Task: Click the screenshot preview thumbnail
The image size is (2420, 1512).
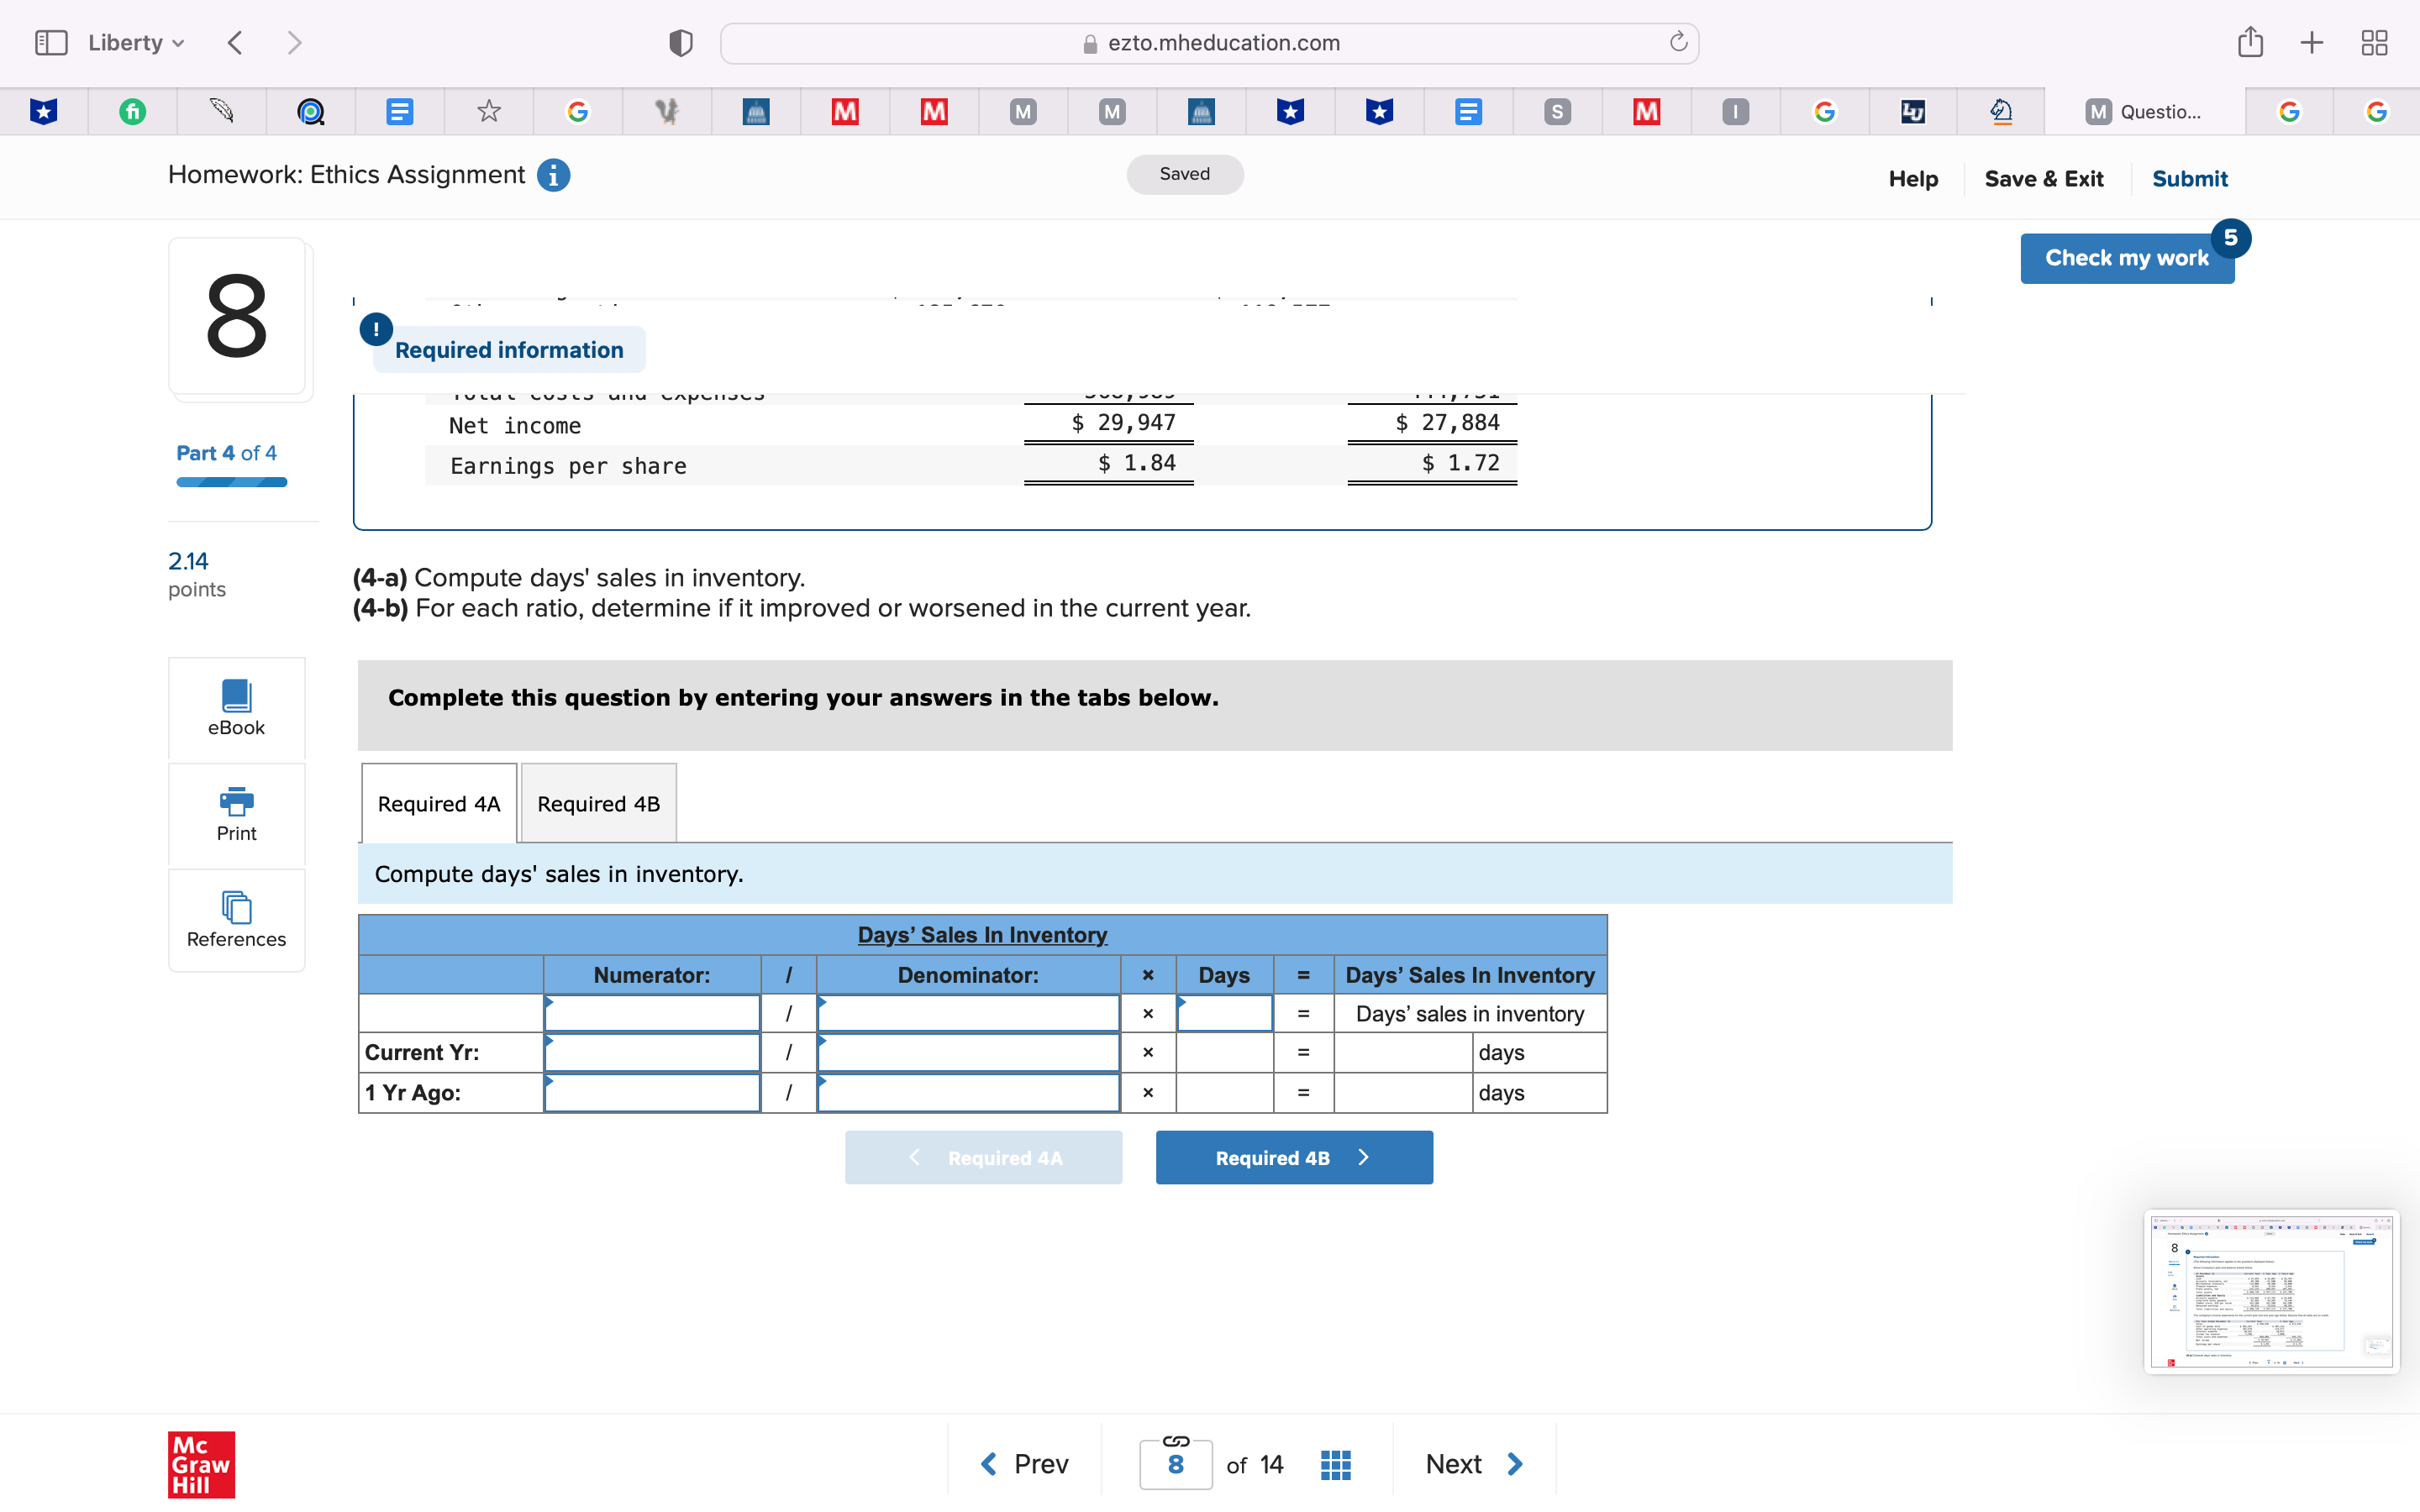Action: (x=2270, y=1290)
